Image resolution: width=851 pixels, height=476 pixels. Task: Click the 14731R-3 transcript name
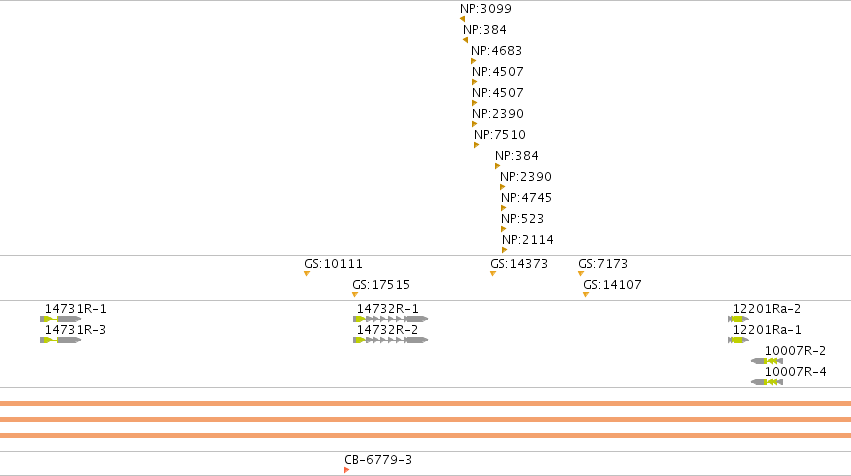coord(75,330)
